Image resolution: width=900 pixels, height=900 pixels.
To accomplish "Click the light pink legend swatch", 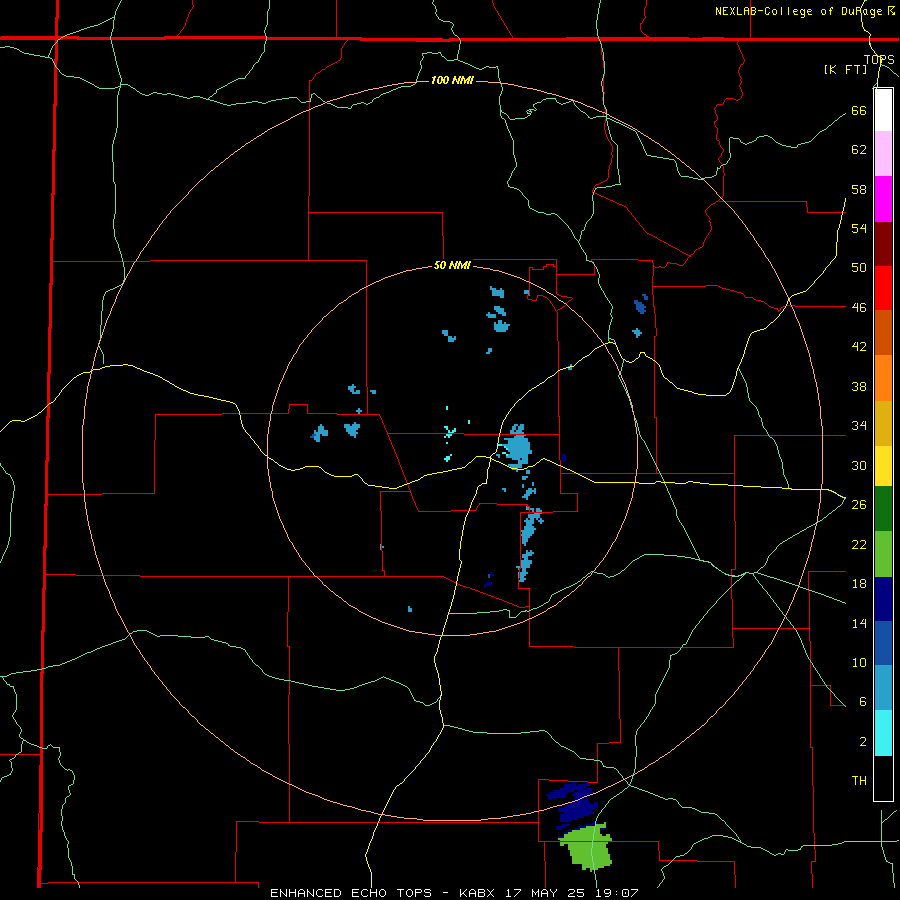I will coord(883,154).
